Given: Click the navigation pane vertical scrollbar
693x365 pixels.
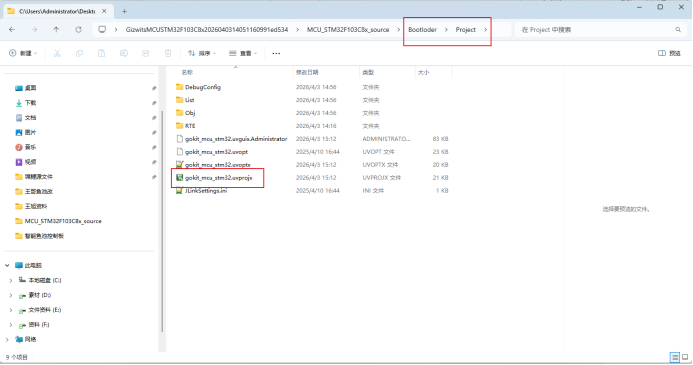Looking at the screenshot, I should [162, 221].
